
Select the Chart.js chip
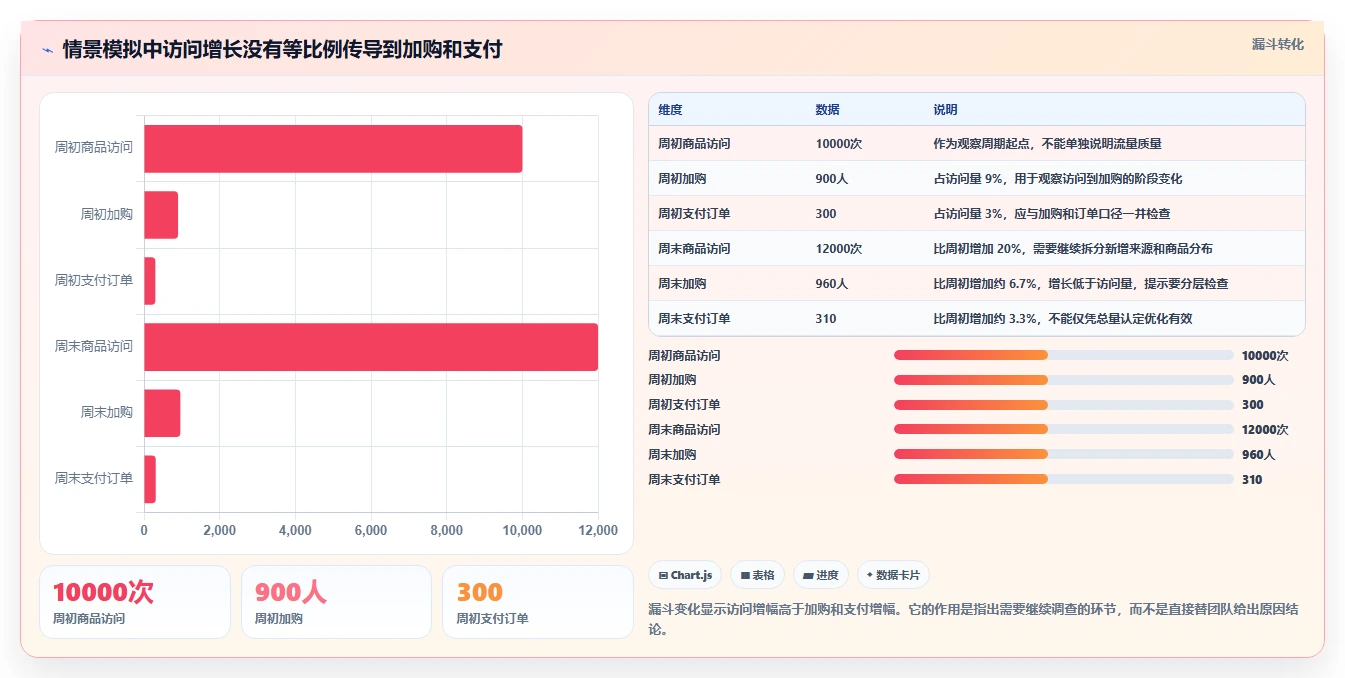685,575
